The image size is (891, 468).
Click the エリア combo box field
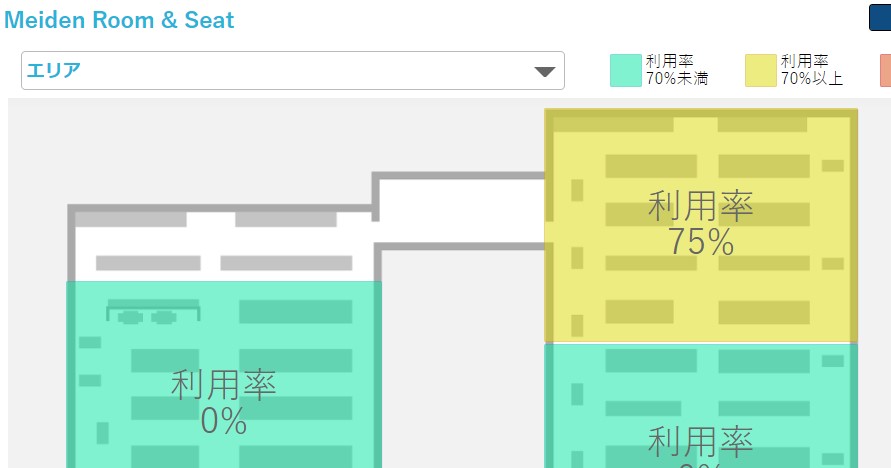(x=293, y=70)
